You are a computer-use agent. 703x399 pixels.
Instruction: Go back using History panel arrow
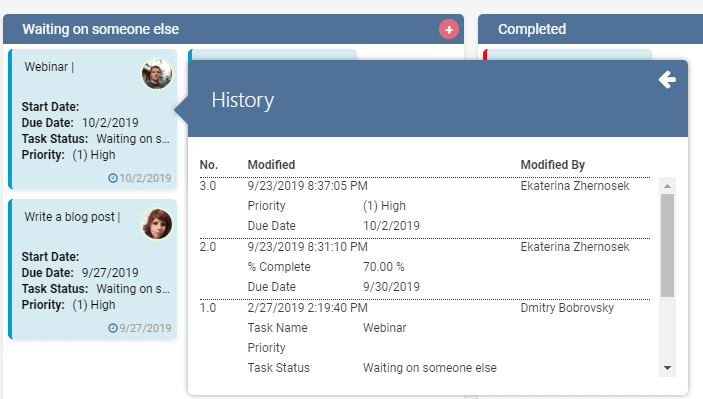[667, 80]
